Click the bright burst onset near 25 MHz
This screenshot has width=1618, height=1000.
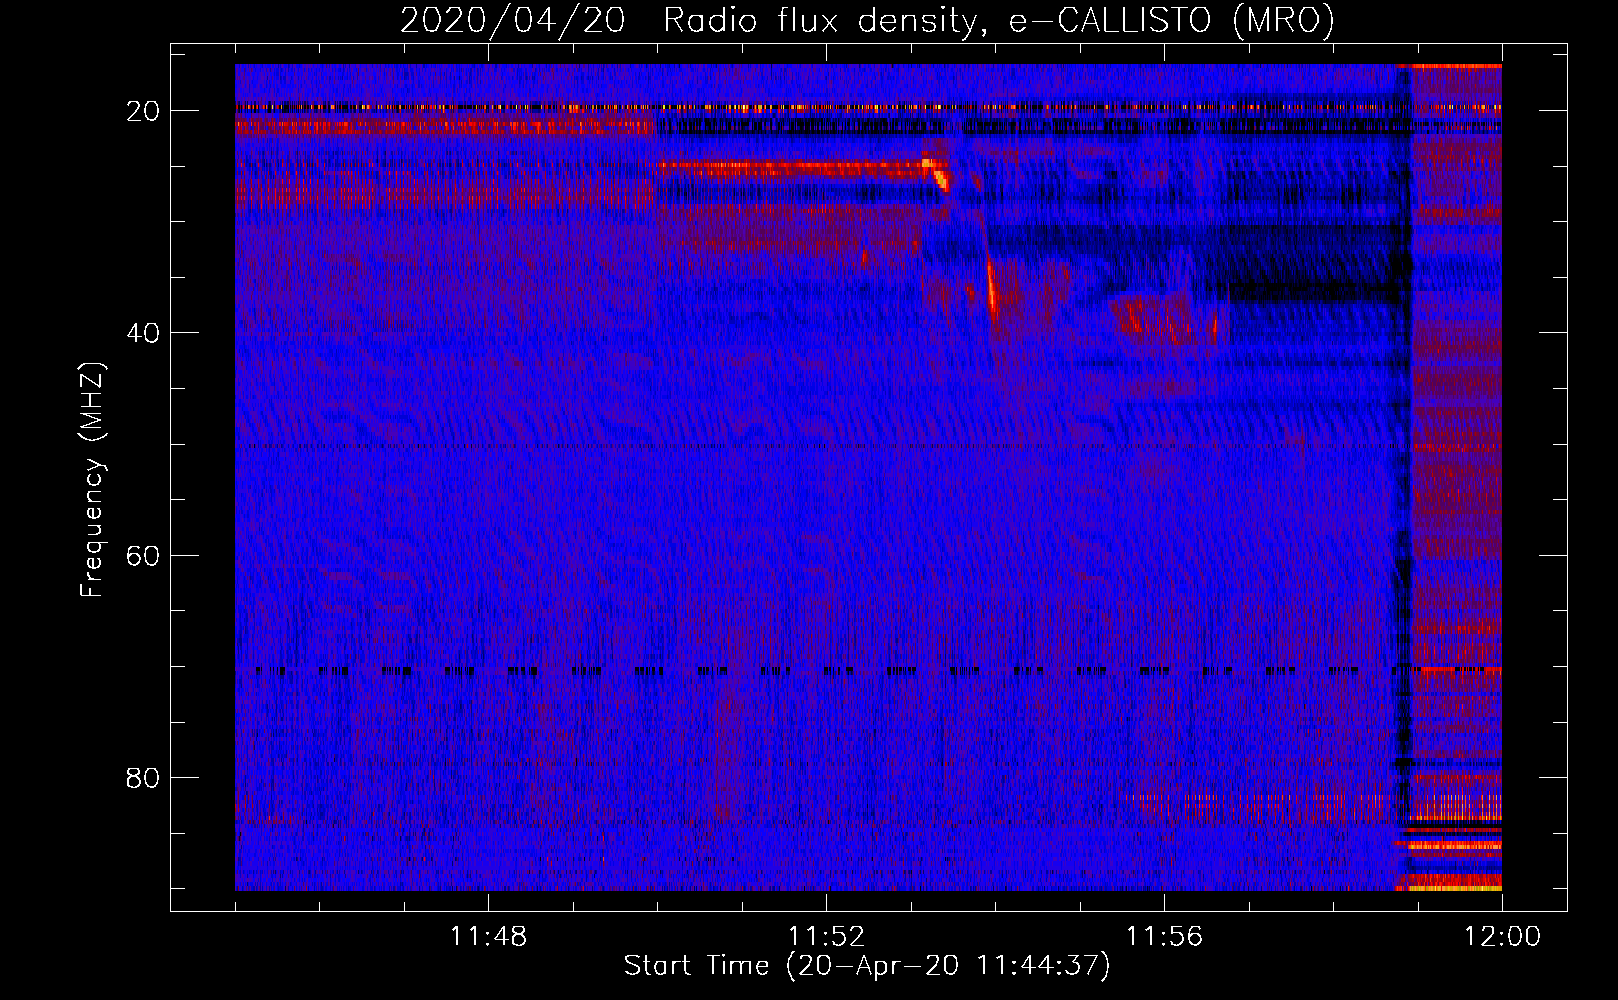pos(936,172)
